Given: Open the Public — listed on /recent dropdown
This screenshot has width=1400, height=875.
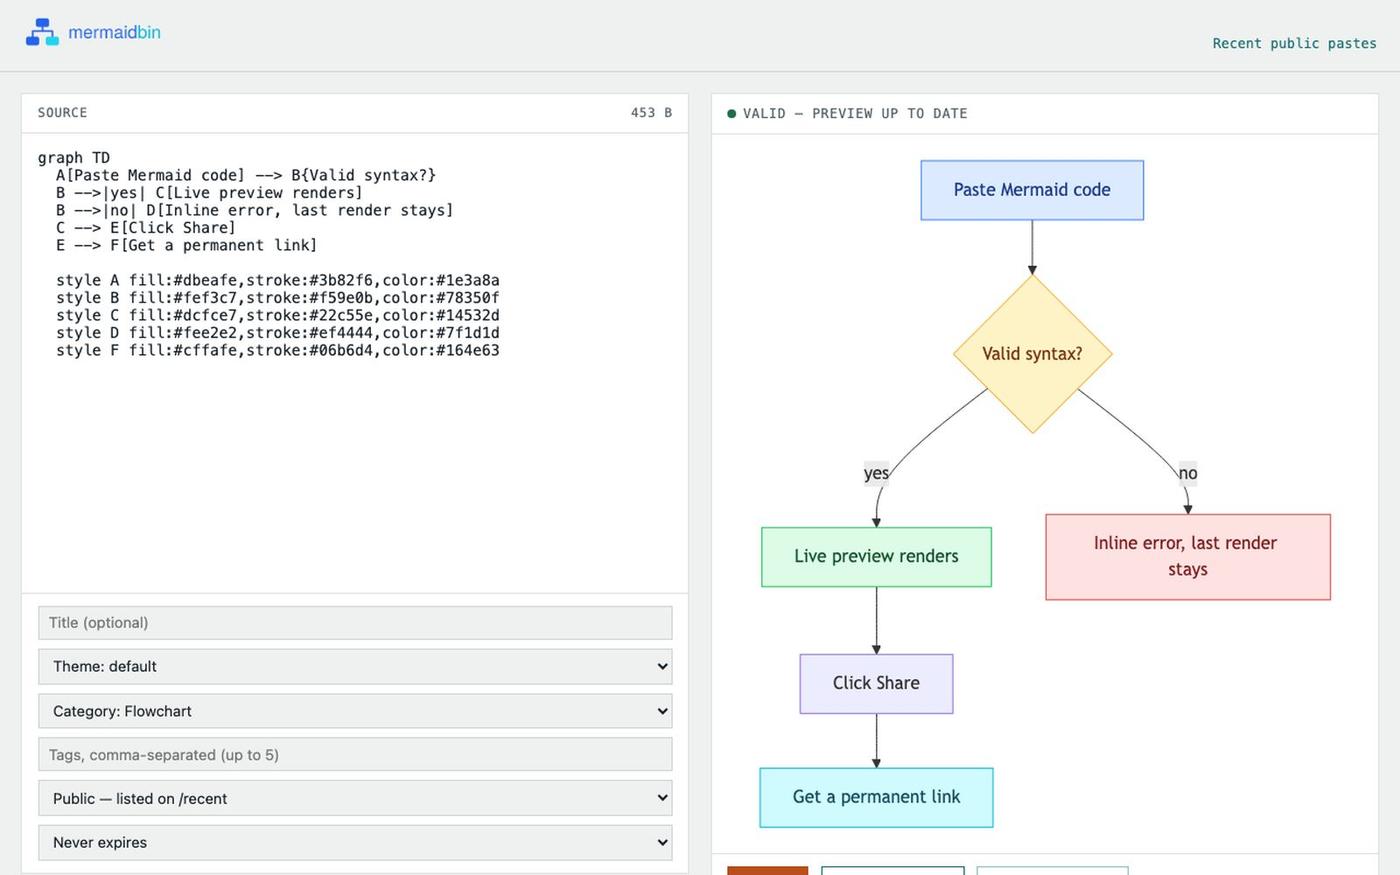Looking at the screenshot, I should pyautogui.click(x=355, y=798).
